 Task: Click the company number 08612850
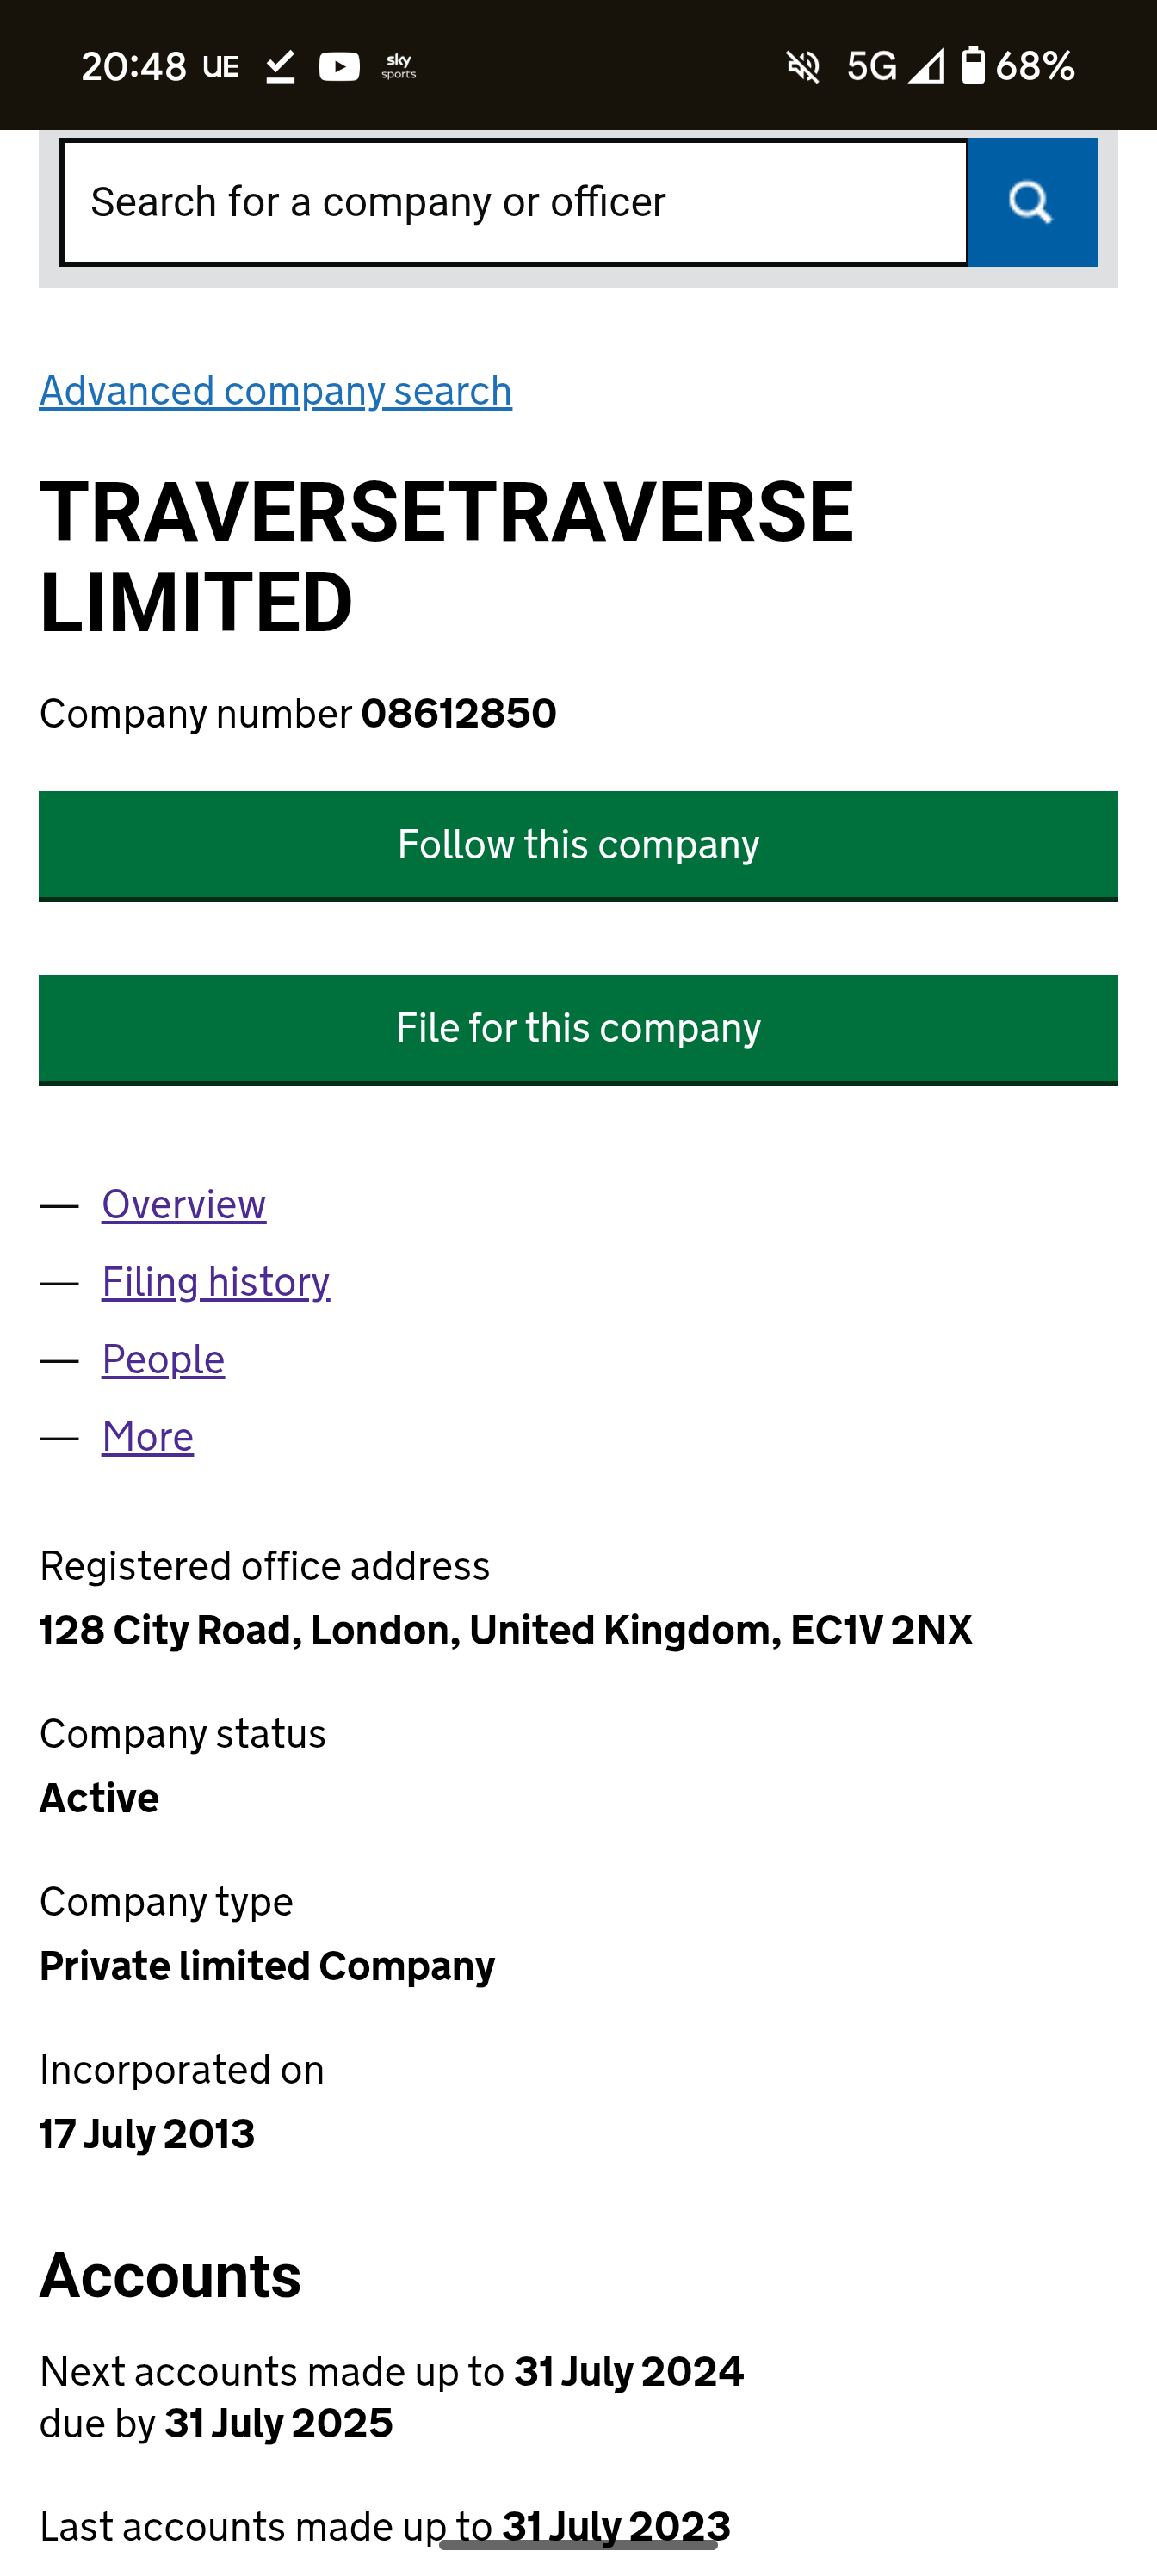coord(458,714)
